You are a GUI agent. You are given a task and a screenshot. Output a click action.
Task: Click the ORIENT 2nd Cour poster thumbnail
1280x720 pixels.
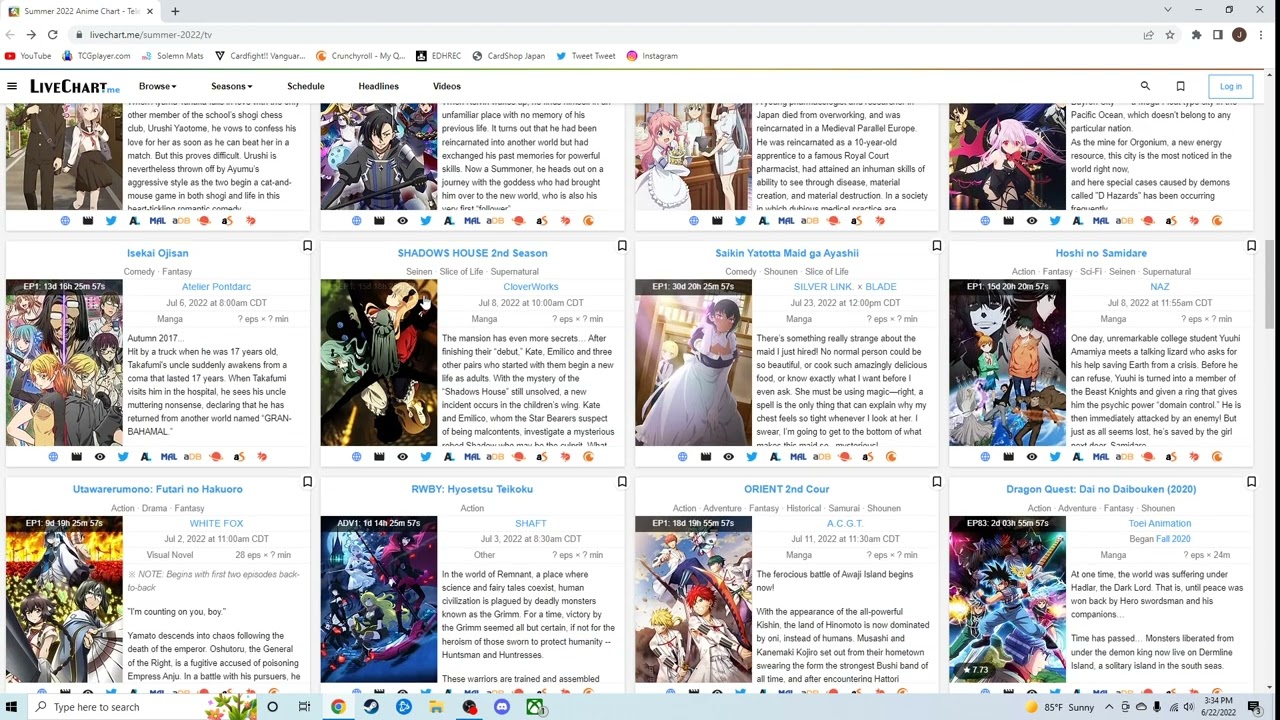click(692, 599)
